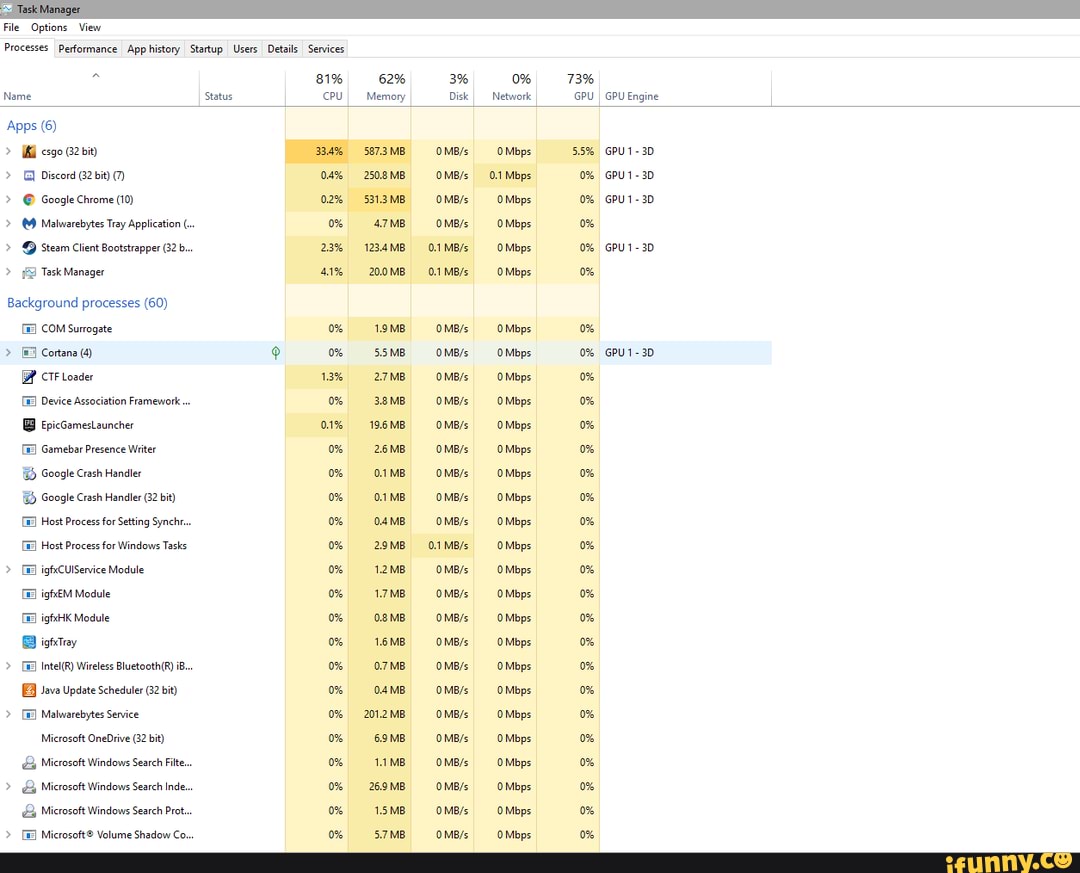Expand the Malwarebytes Tray Application row
The image size is (1080, 873).
[x=8, y=223]
